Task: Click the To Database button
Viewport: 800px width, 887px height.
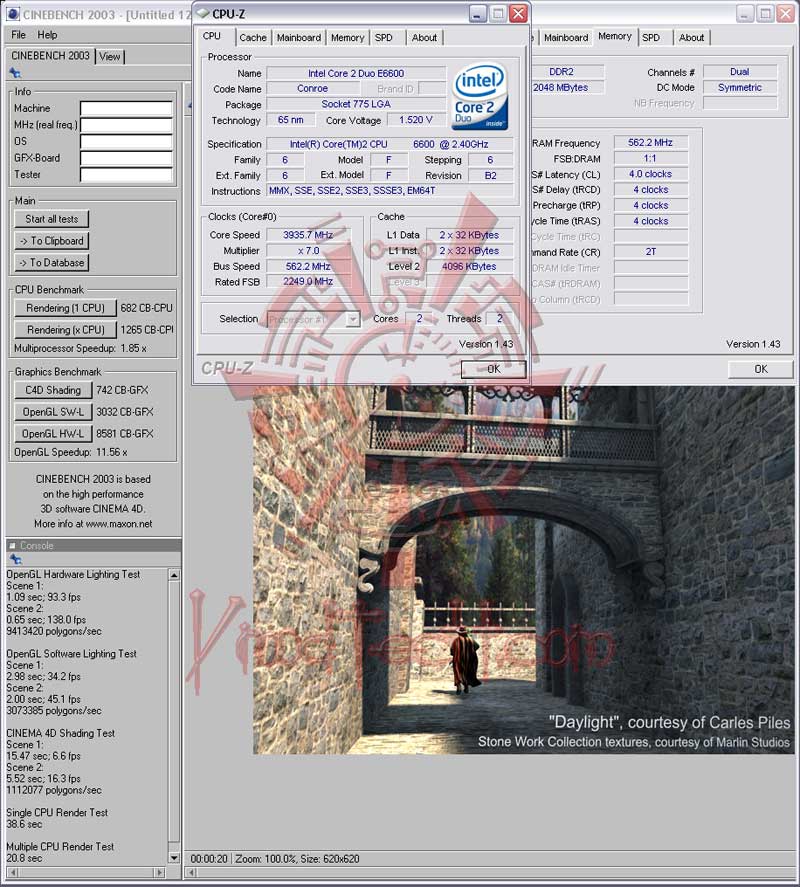Action: click(x=51, y=262)
